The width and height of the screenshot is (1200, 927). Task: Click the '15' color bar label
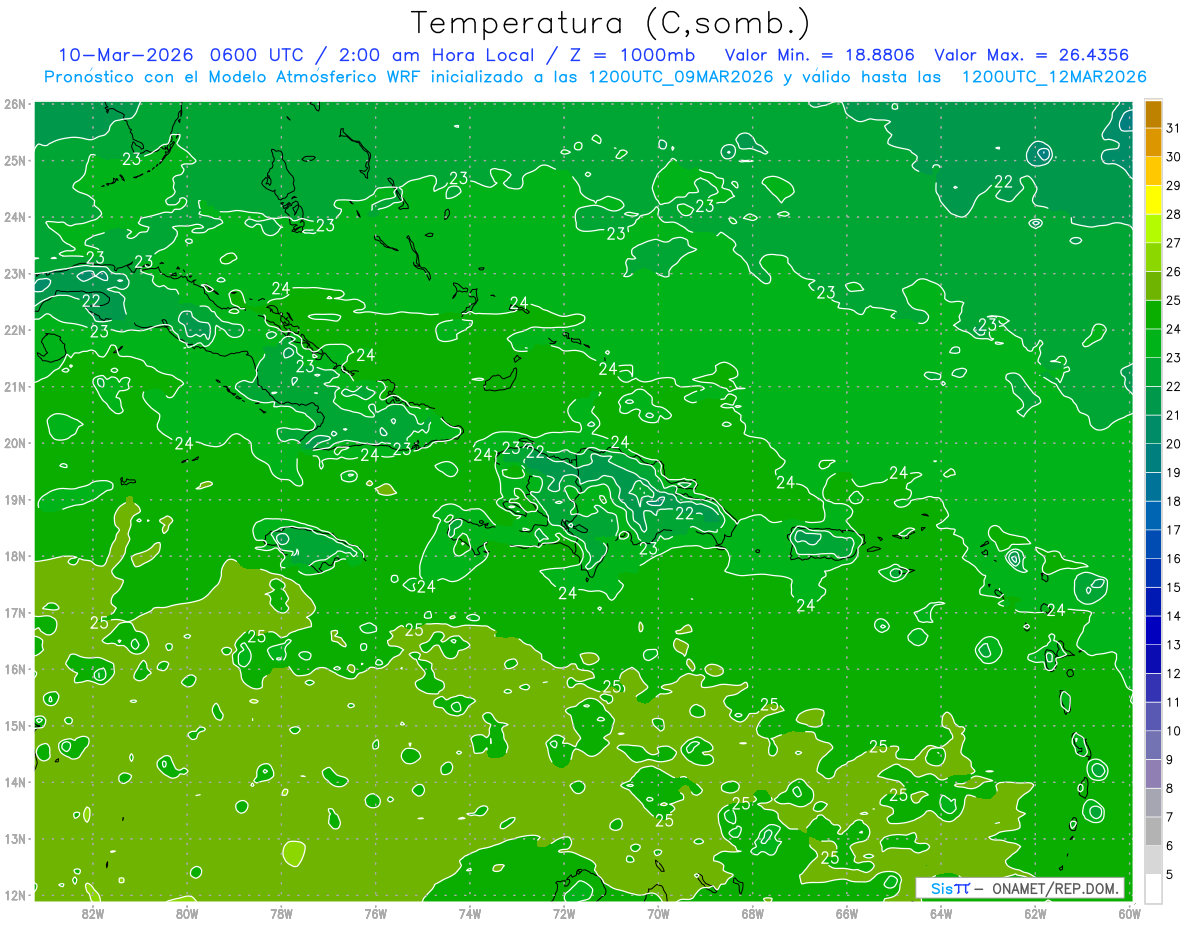tap(1174, 588)
